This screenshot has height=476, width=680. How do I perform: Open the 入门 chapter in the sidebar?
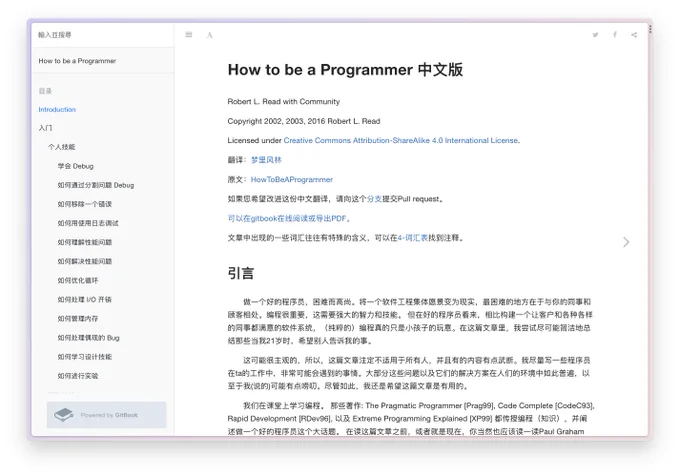[46, 128]
